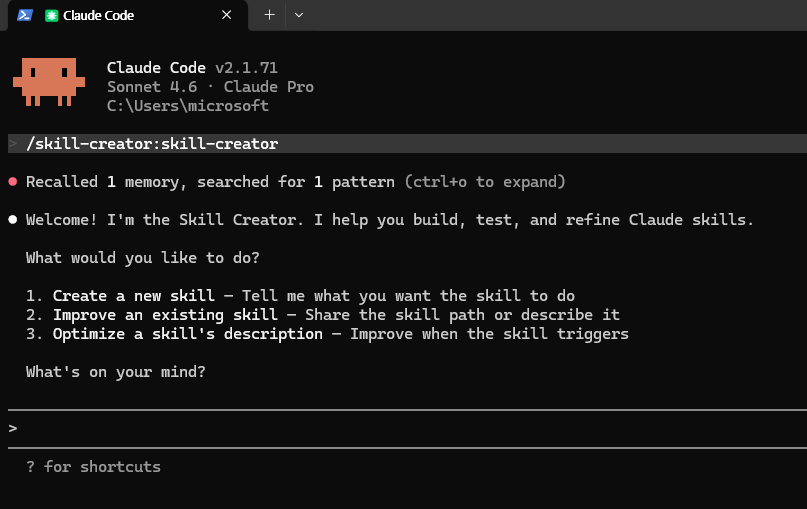Click the white bullet beside the Welcome message

(x=13, y=220)
